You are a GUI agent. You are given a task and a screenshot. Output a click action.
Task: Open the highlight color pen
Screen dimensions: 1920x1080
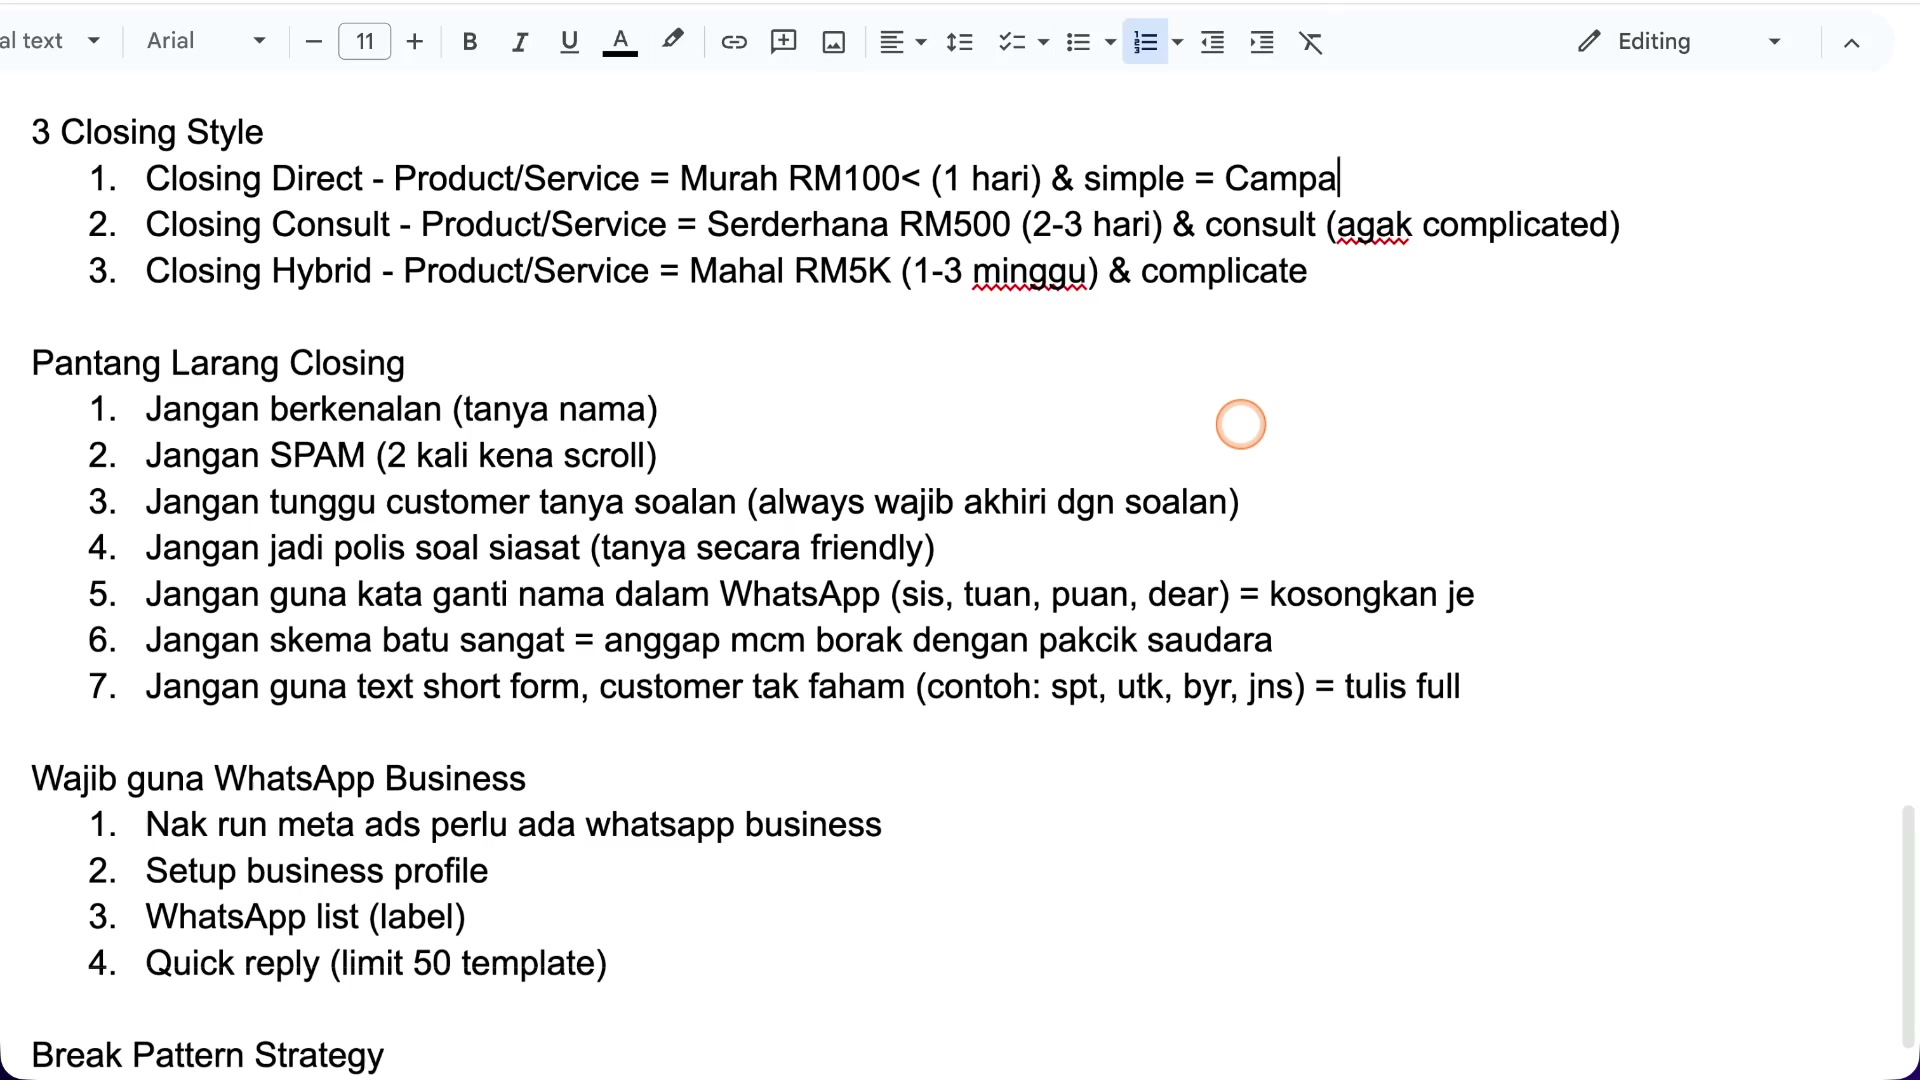pos(673,40)
